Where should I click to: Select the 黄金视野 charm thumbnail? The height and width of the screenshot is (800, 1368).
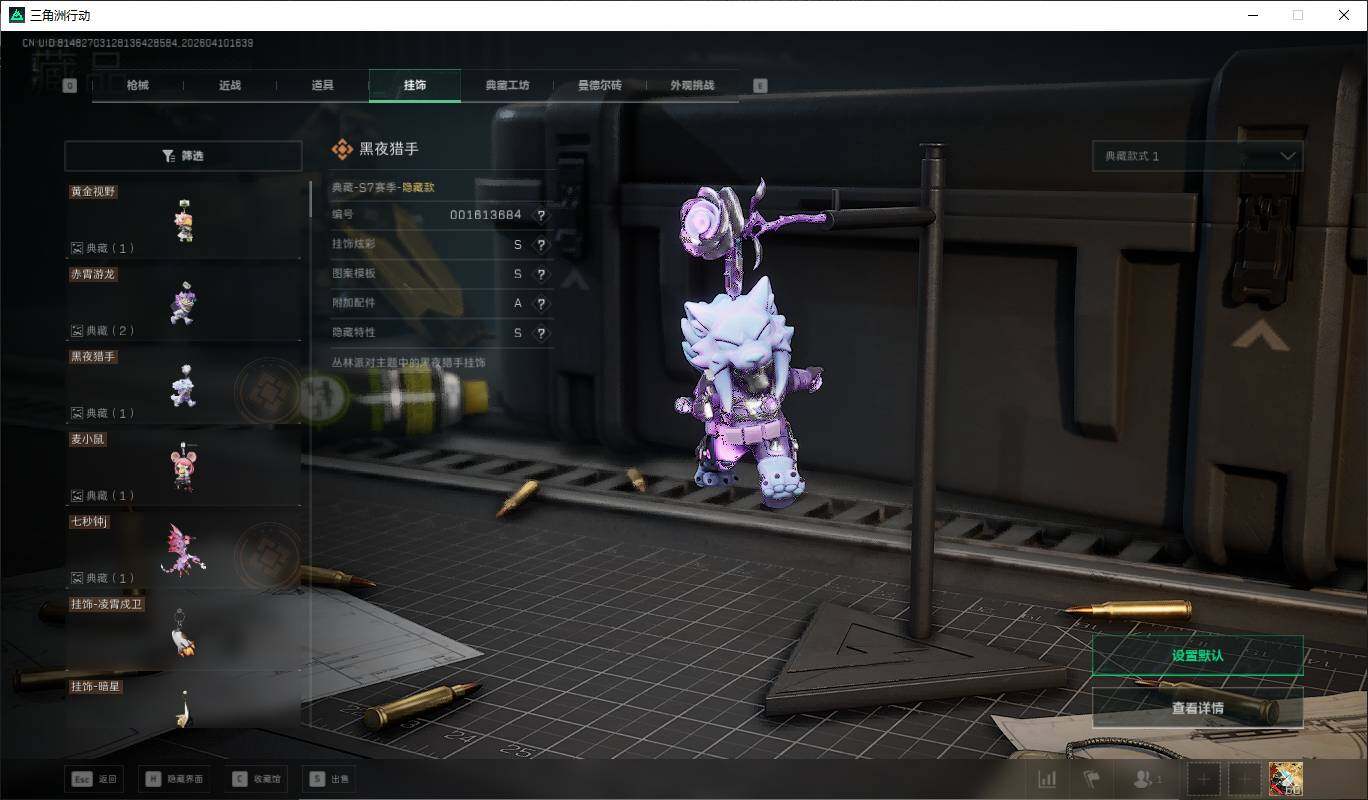pyautogui.click(x=183, y=219)
